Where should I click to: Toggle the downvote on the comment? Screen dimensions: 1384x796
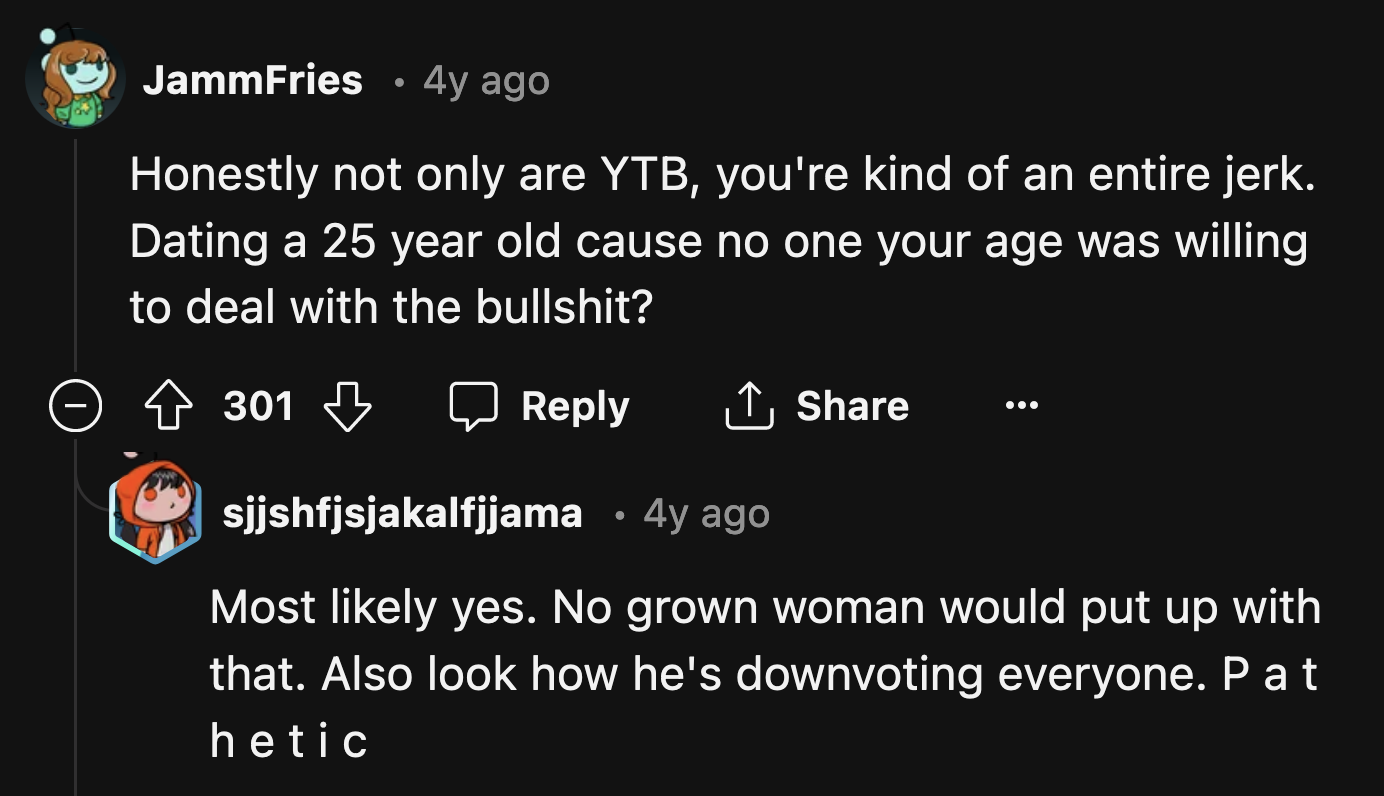click(347, 405)
